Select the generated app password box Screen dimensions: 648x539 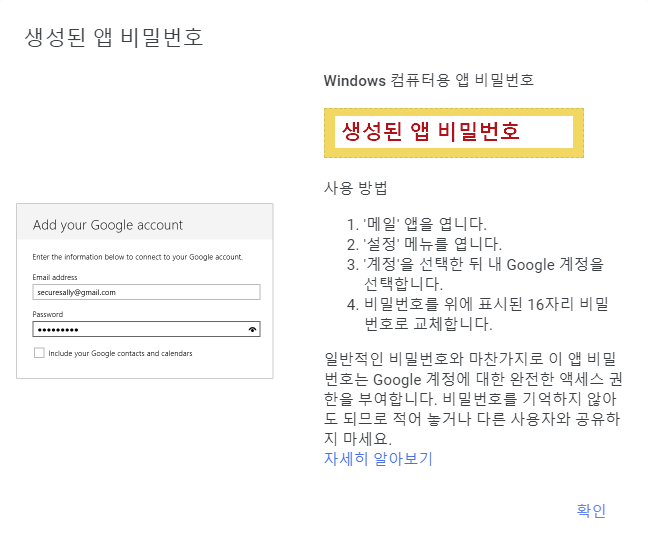tap(454, 133)
